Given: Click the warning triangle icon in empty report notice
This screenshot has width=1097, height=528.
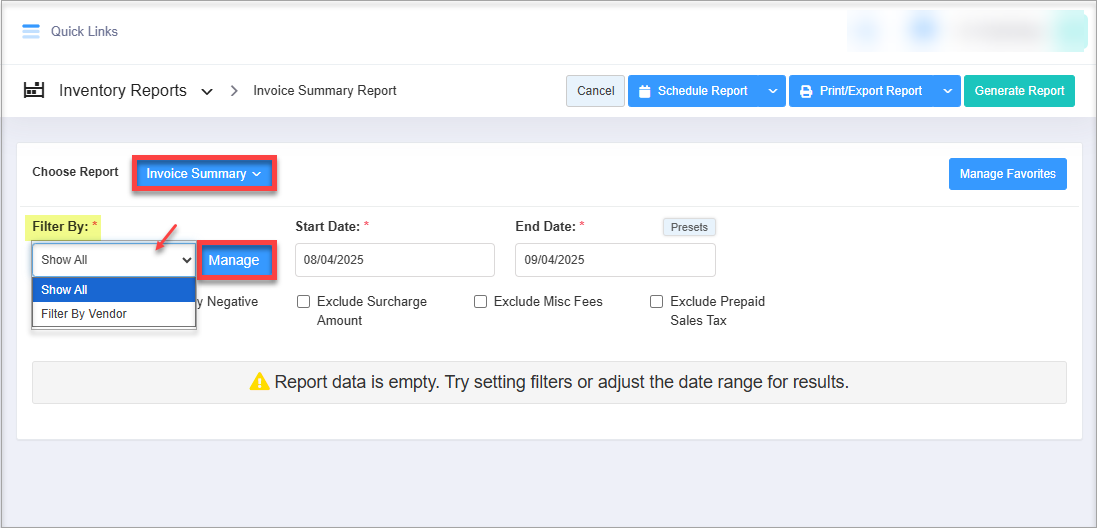Looking at the screenshot, I should (260, 382).
